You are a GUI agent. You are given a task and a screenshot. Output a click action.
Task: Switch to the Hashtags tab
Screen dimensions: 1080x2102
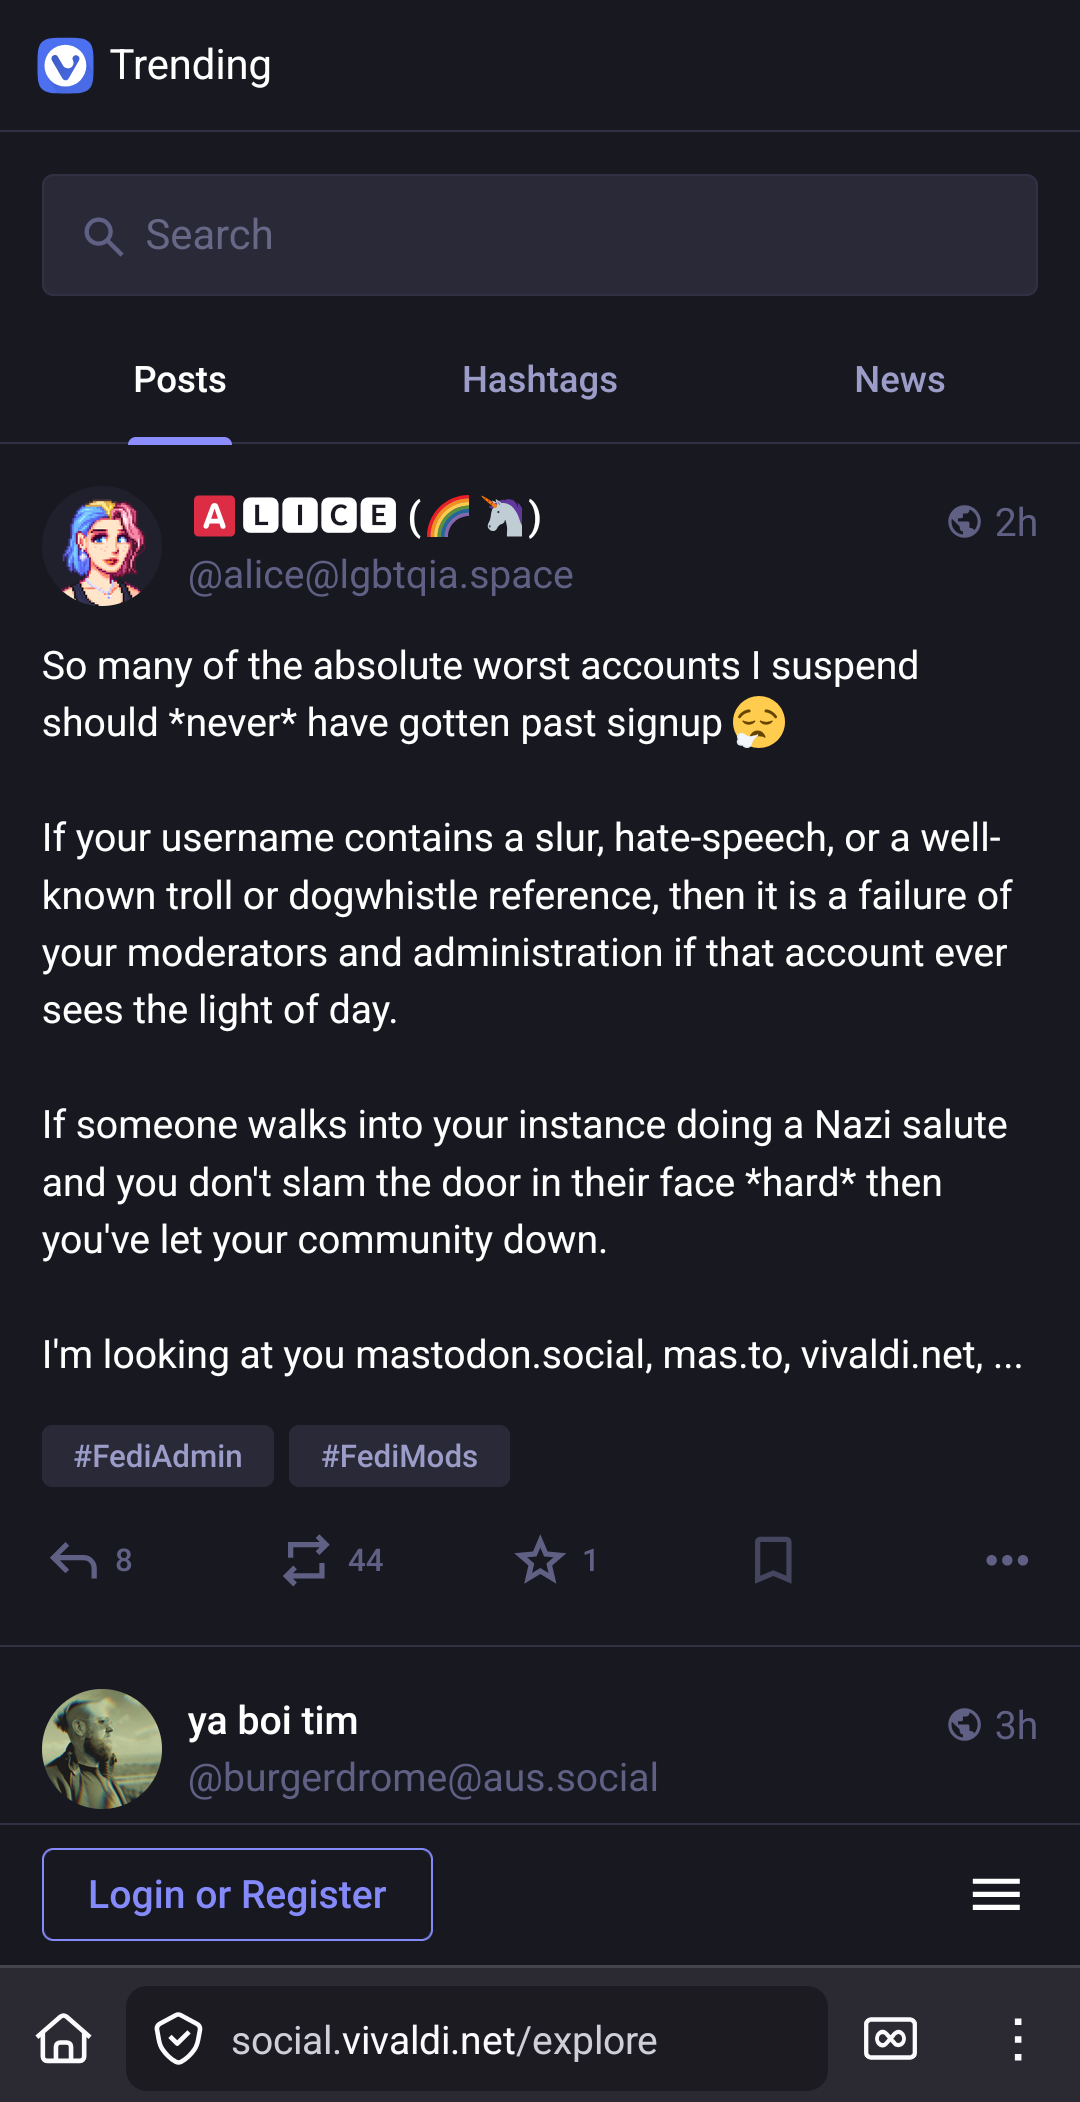[540, 380]
